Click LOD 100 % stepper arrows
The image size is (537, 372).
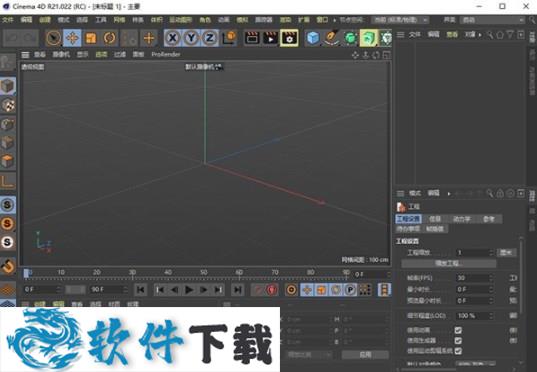491,315
